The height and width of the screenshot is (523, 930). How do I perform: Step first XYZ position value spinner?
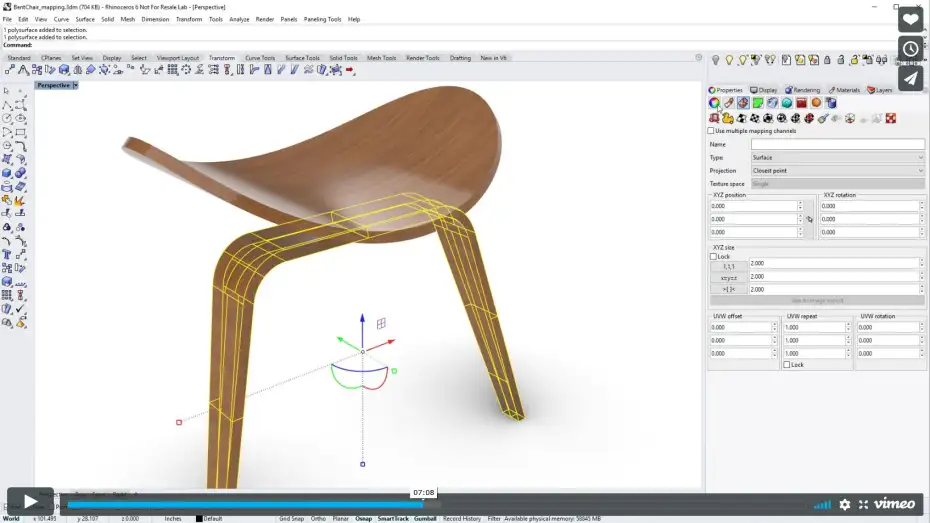point(800,206)
